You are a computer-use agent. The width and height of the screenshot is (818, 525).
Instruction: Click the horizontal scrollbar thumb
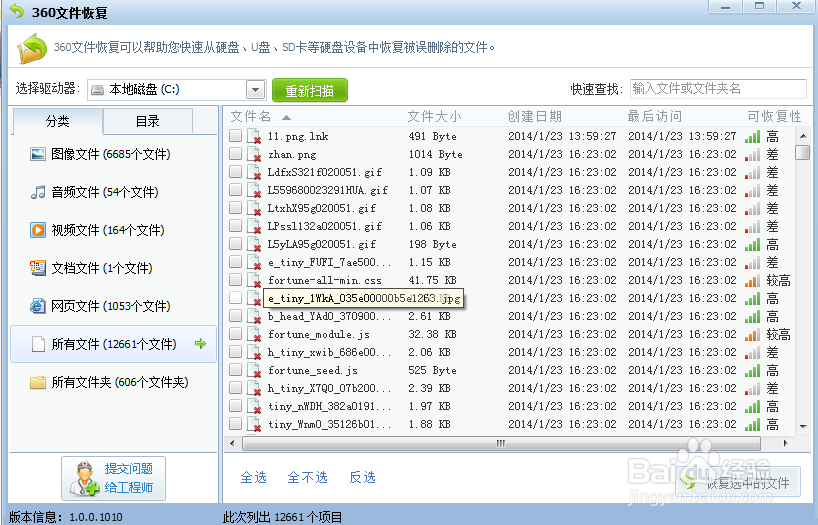point(501,444)
